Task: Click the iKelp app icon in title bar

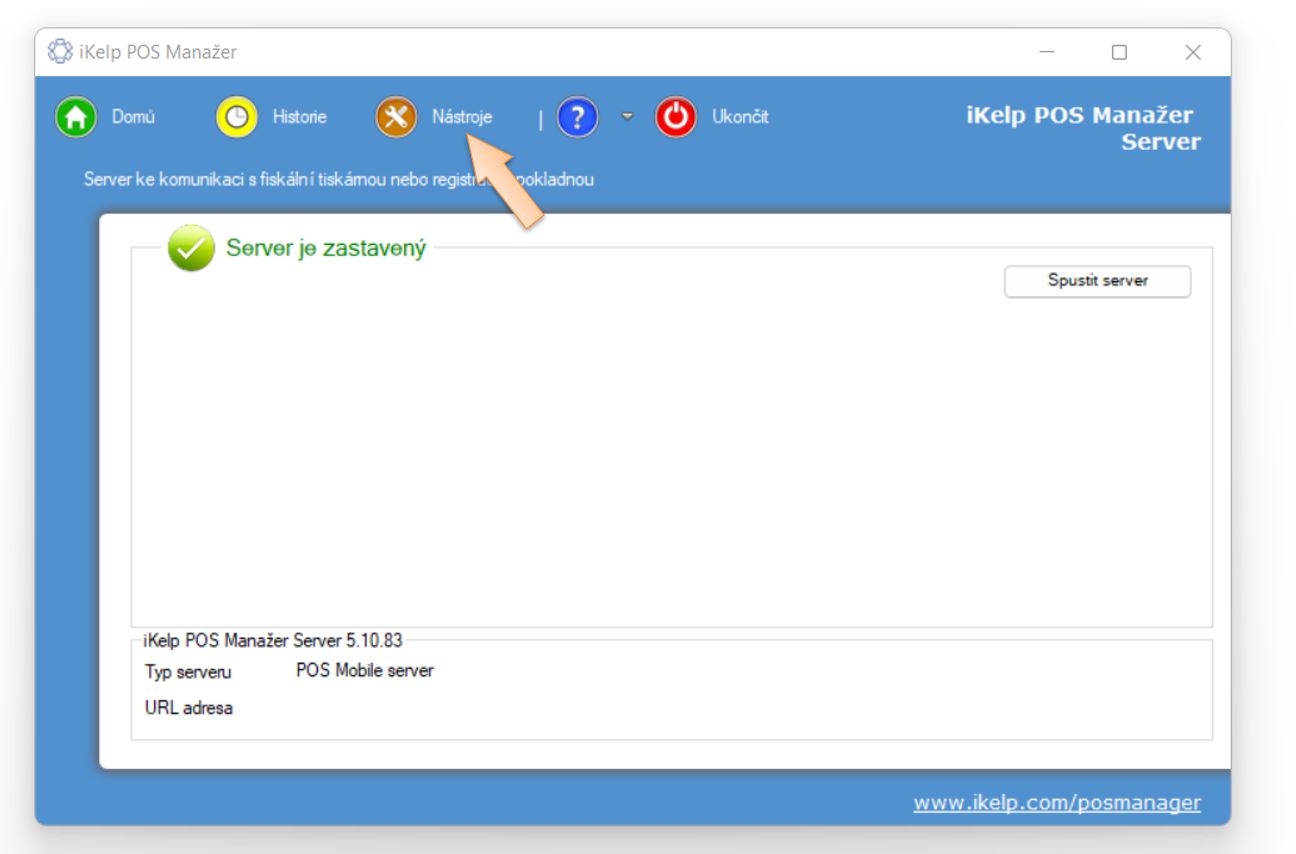Action: (60, 52)
